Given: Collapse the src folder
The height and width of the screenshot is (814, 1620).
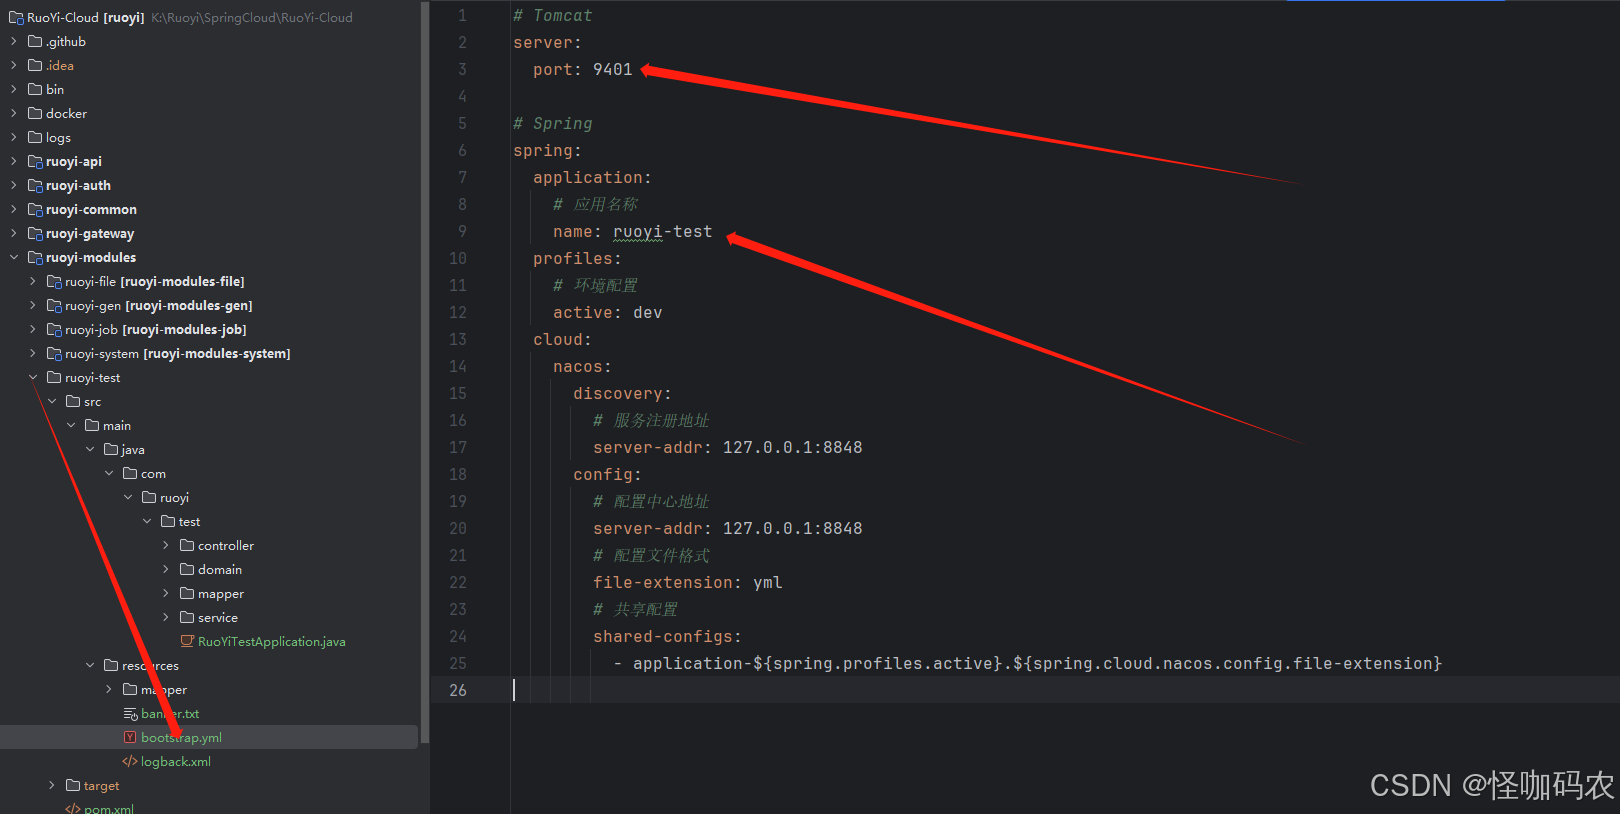Looking at the screenshot, I should point(52,401).
